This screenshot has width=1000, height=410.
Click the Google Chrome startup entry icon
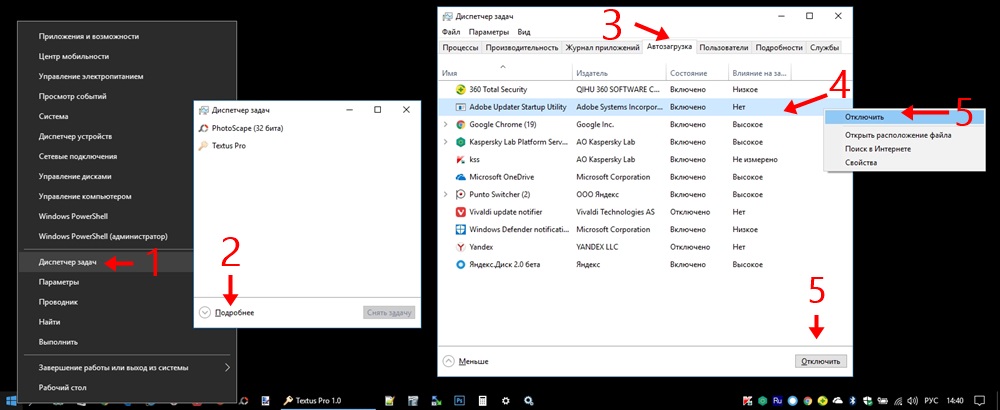pos(460,124)
